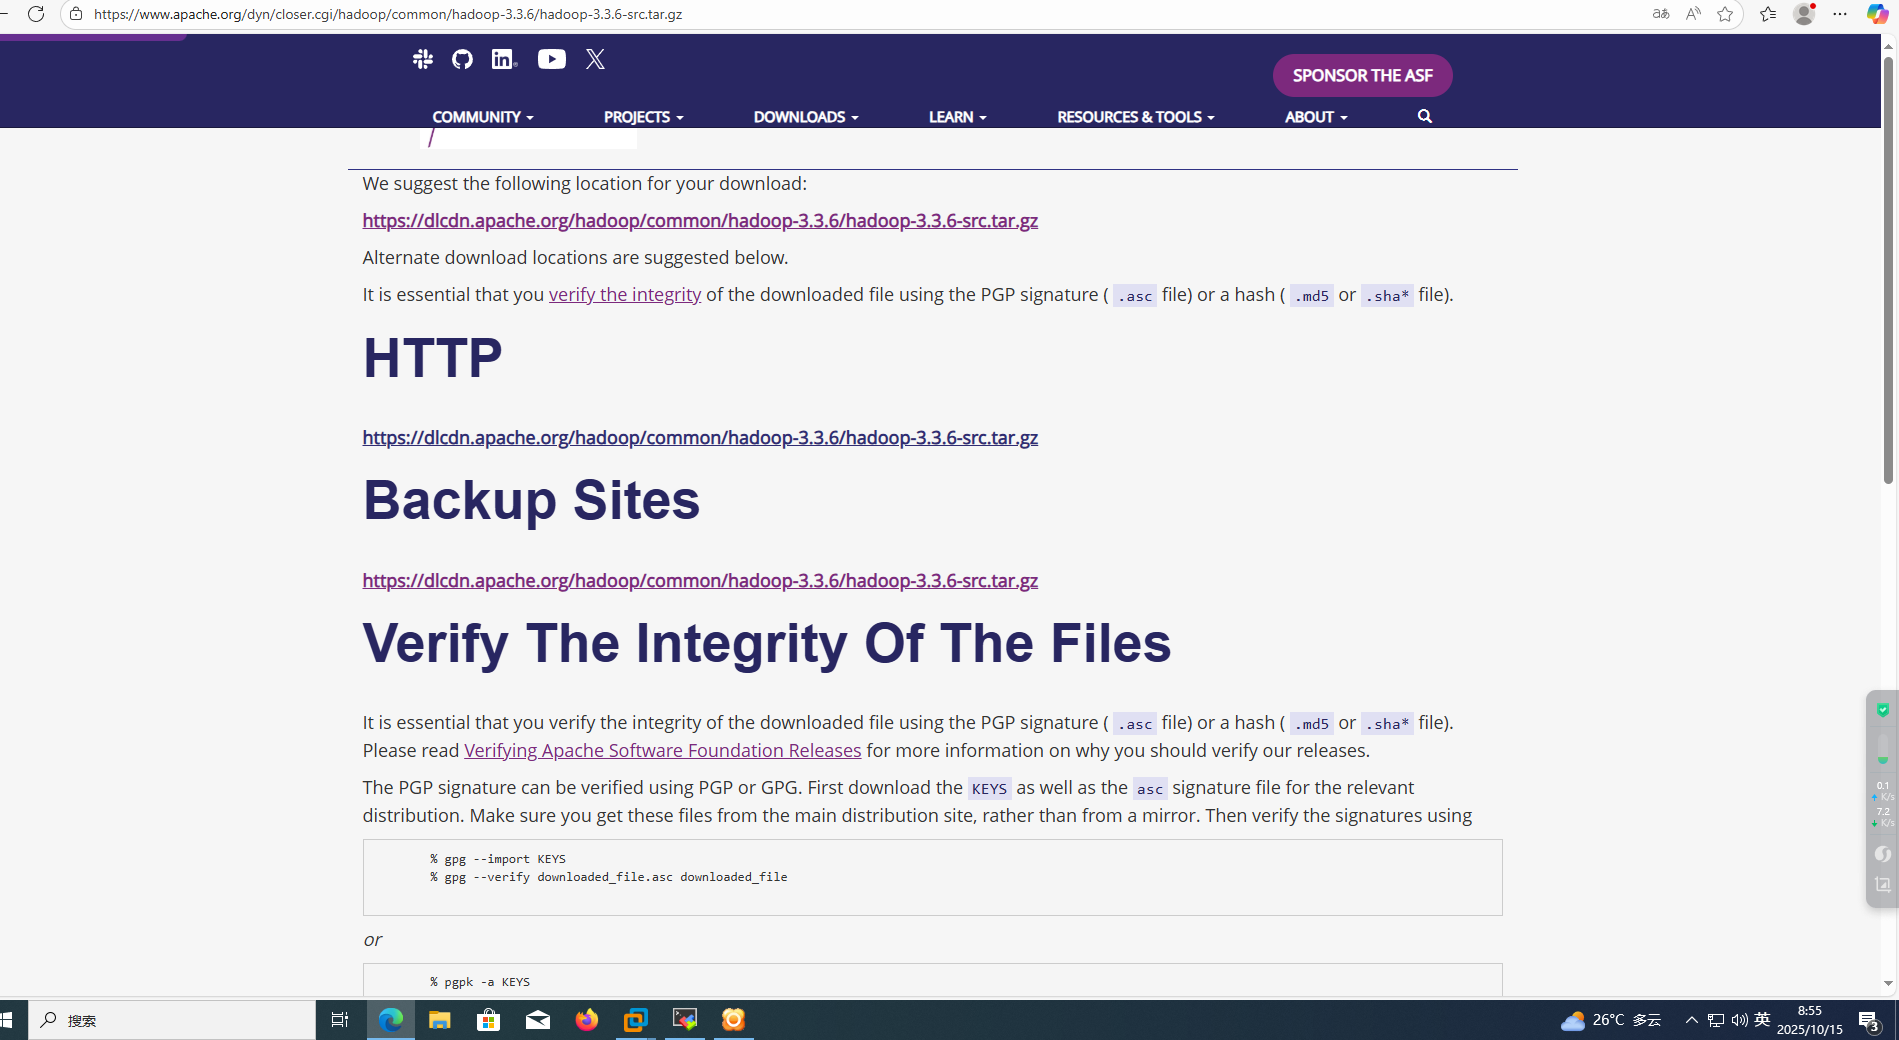Click the 'KEYS' inline code chip
Viewport: 1899px width, 1040px height.
pyautogui.click(x=990, y=789)
